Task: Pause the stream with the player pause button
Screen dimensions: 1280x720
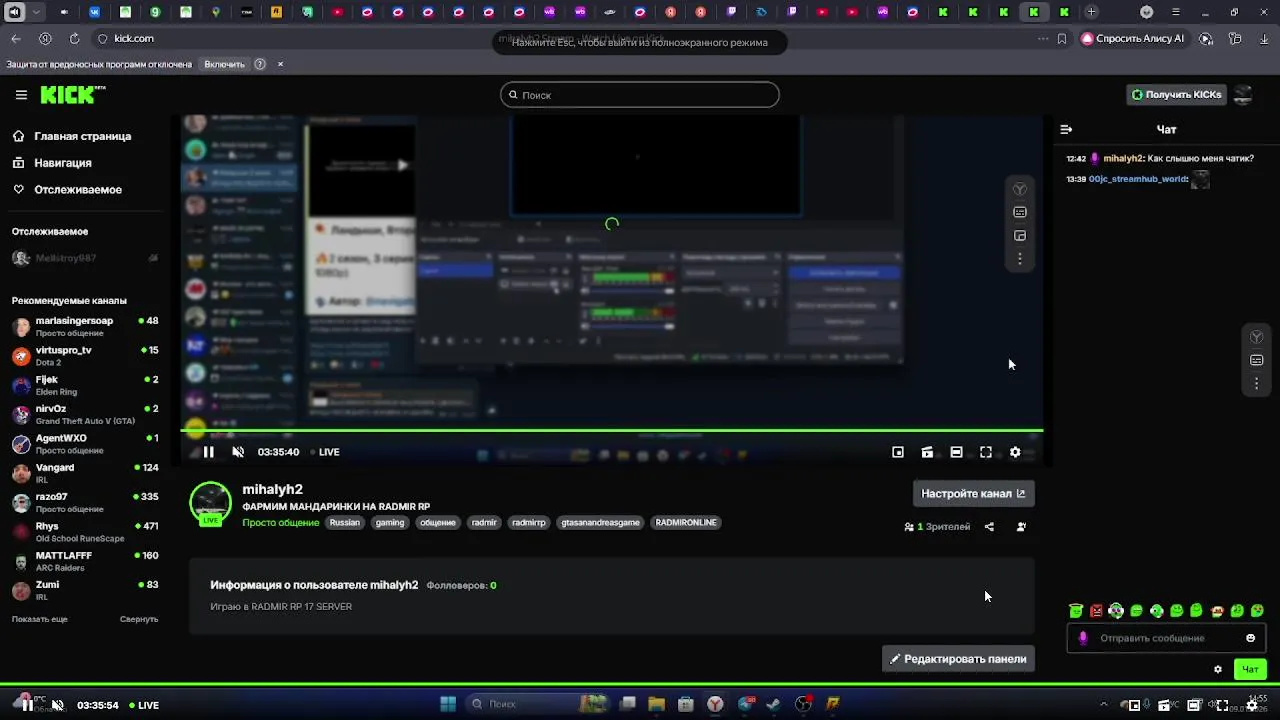Action: (x=208, y=452)
